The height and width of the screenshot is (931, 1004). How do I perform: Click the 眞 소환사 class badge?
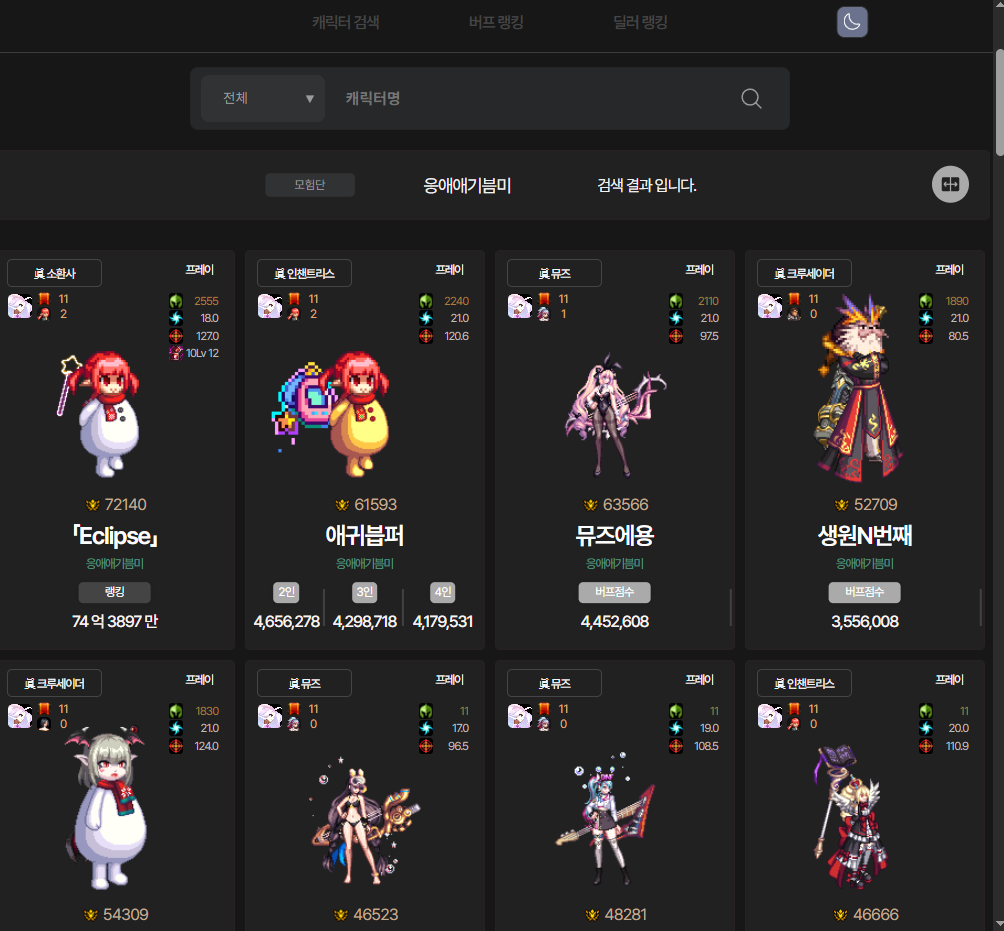pyautogui.click(x=54, y=273)
